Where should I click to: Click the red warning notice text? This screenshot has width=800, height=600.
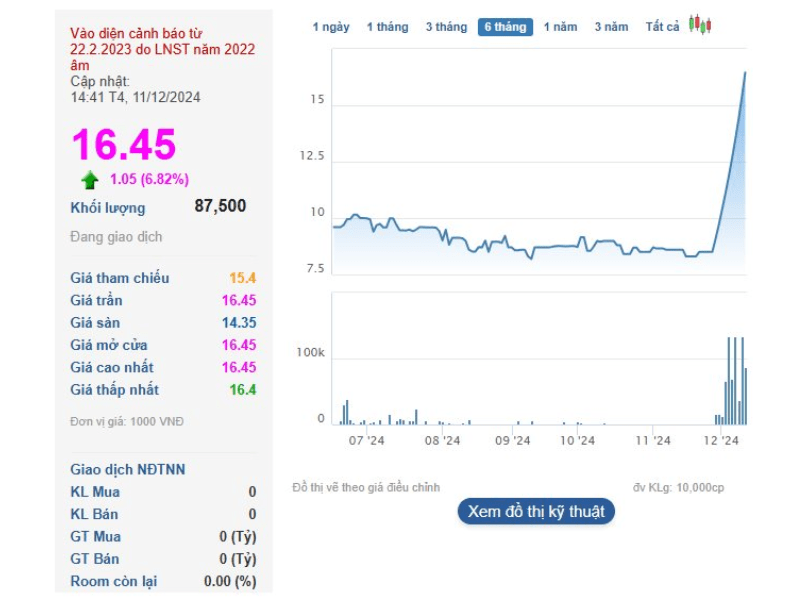[x=162, y=48]
